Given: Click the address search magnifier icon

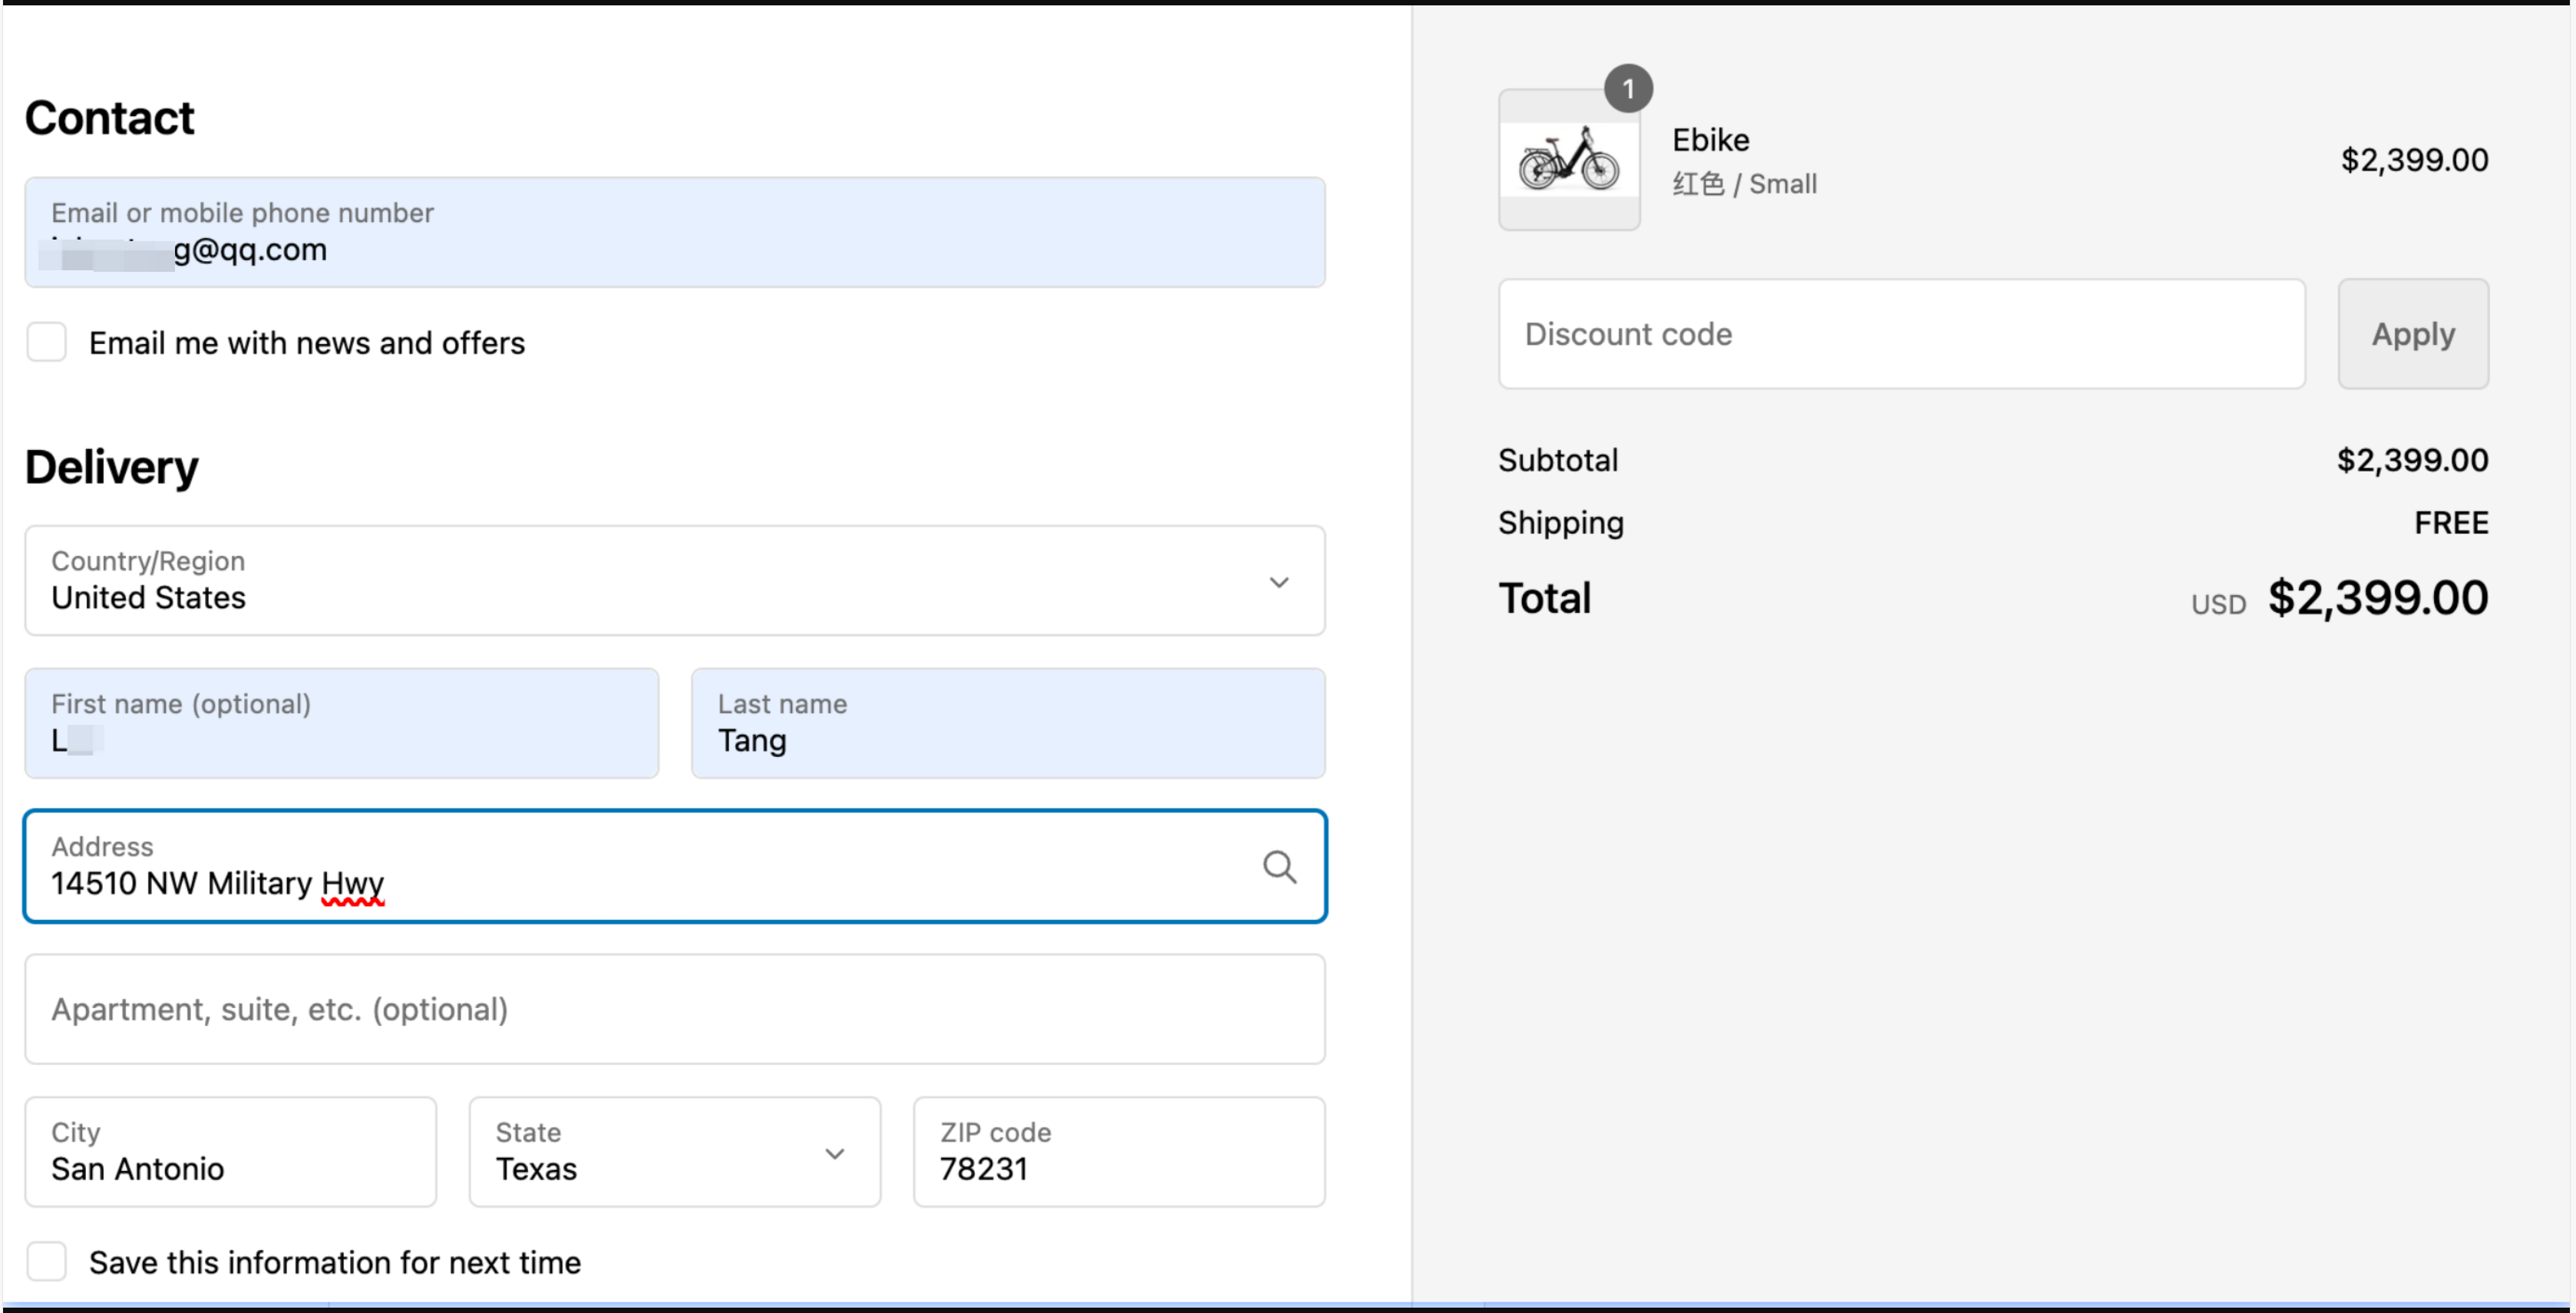Looking at the screenshot, I should pos(1279,867).
